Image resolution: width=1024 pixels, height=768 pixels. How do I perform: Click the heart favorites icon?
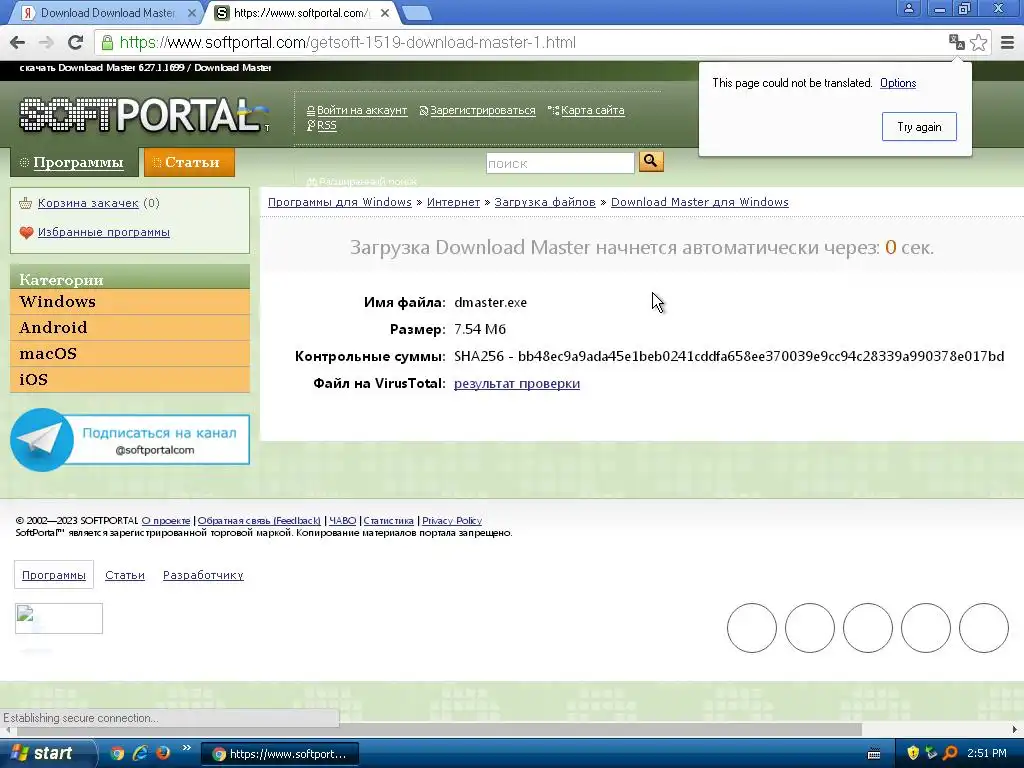point(26,232)
